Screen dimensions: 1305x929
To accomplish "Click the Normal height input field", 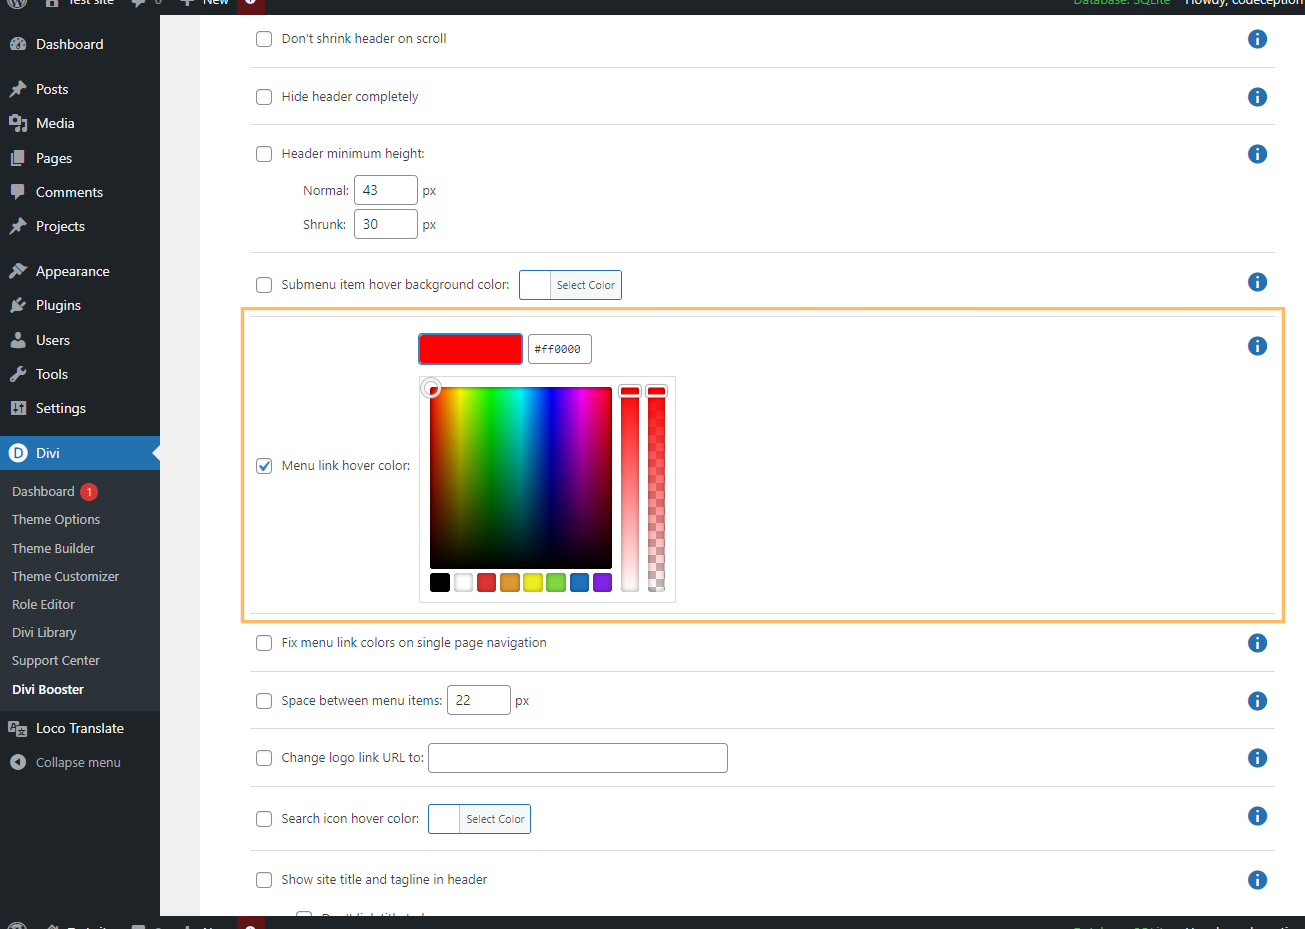I will pyautogui.click(x=386, y=190).
